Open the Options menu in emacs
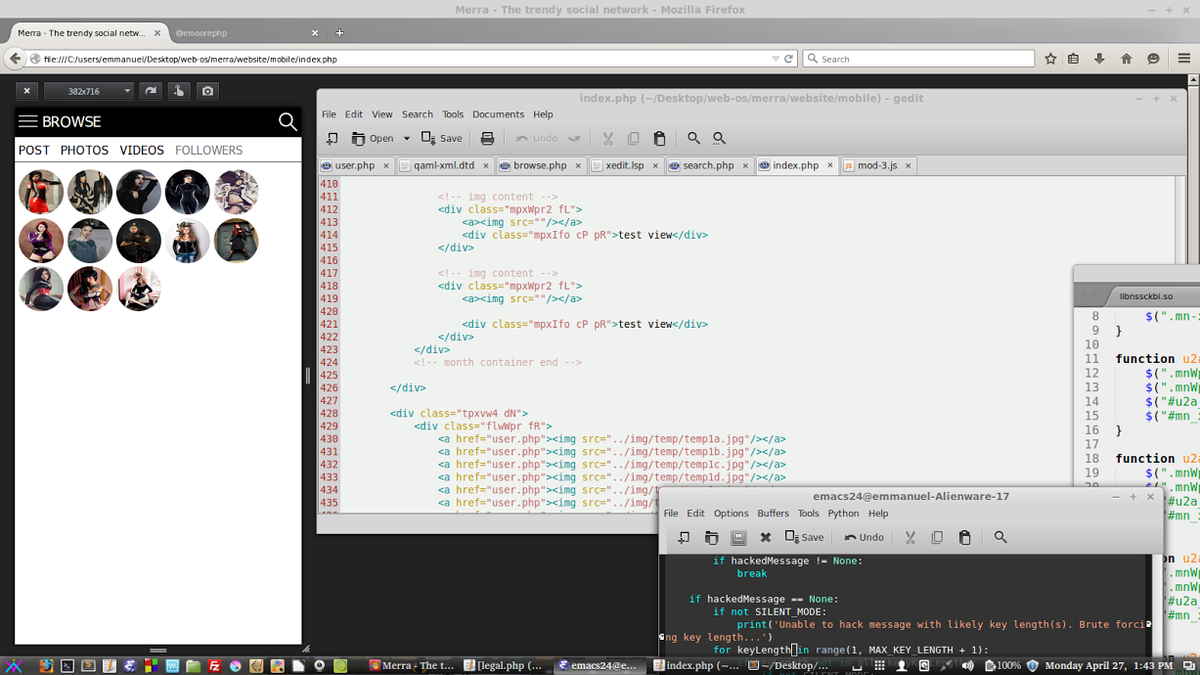Image resolution: width=1200 pixels, height=675 pixels. coord(731,513)
